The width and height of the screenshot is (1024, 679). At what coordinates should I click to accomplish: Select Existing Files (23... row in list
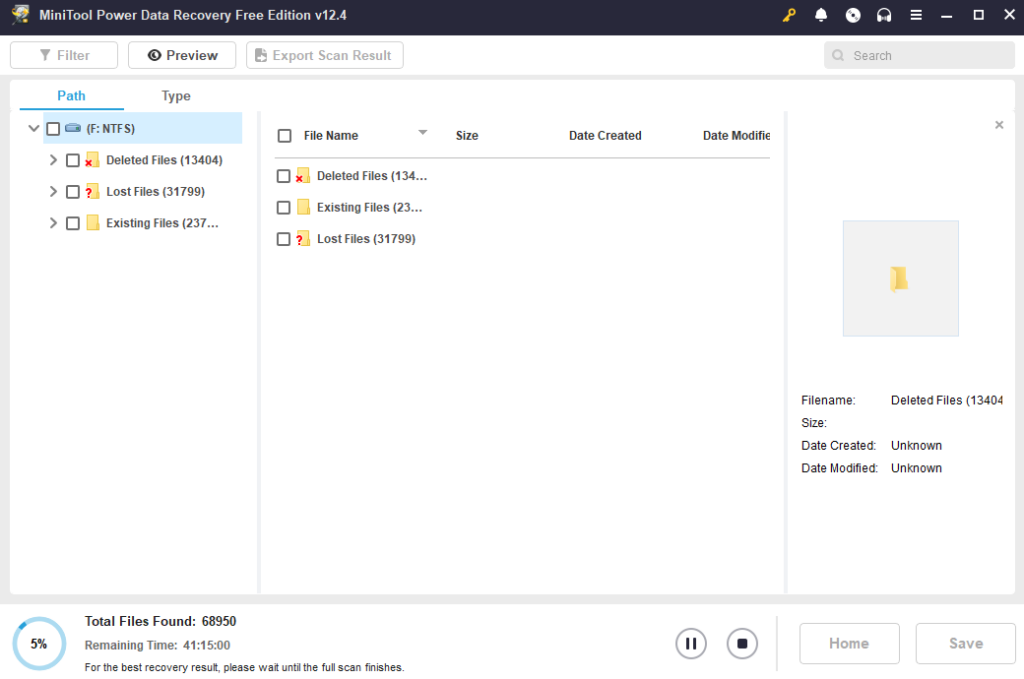point(522,207)
